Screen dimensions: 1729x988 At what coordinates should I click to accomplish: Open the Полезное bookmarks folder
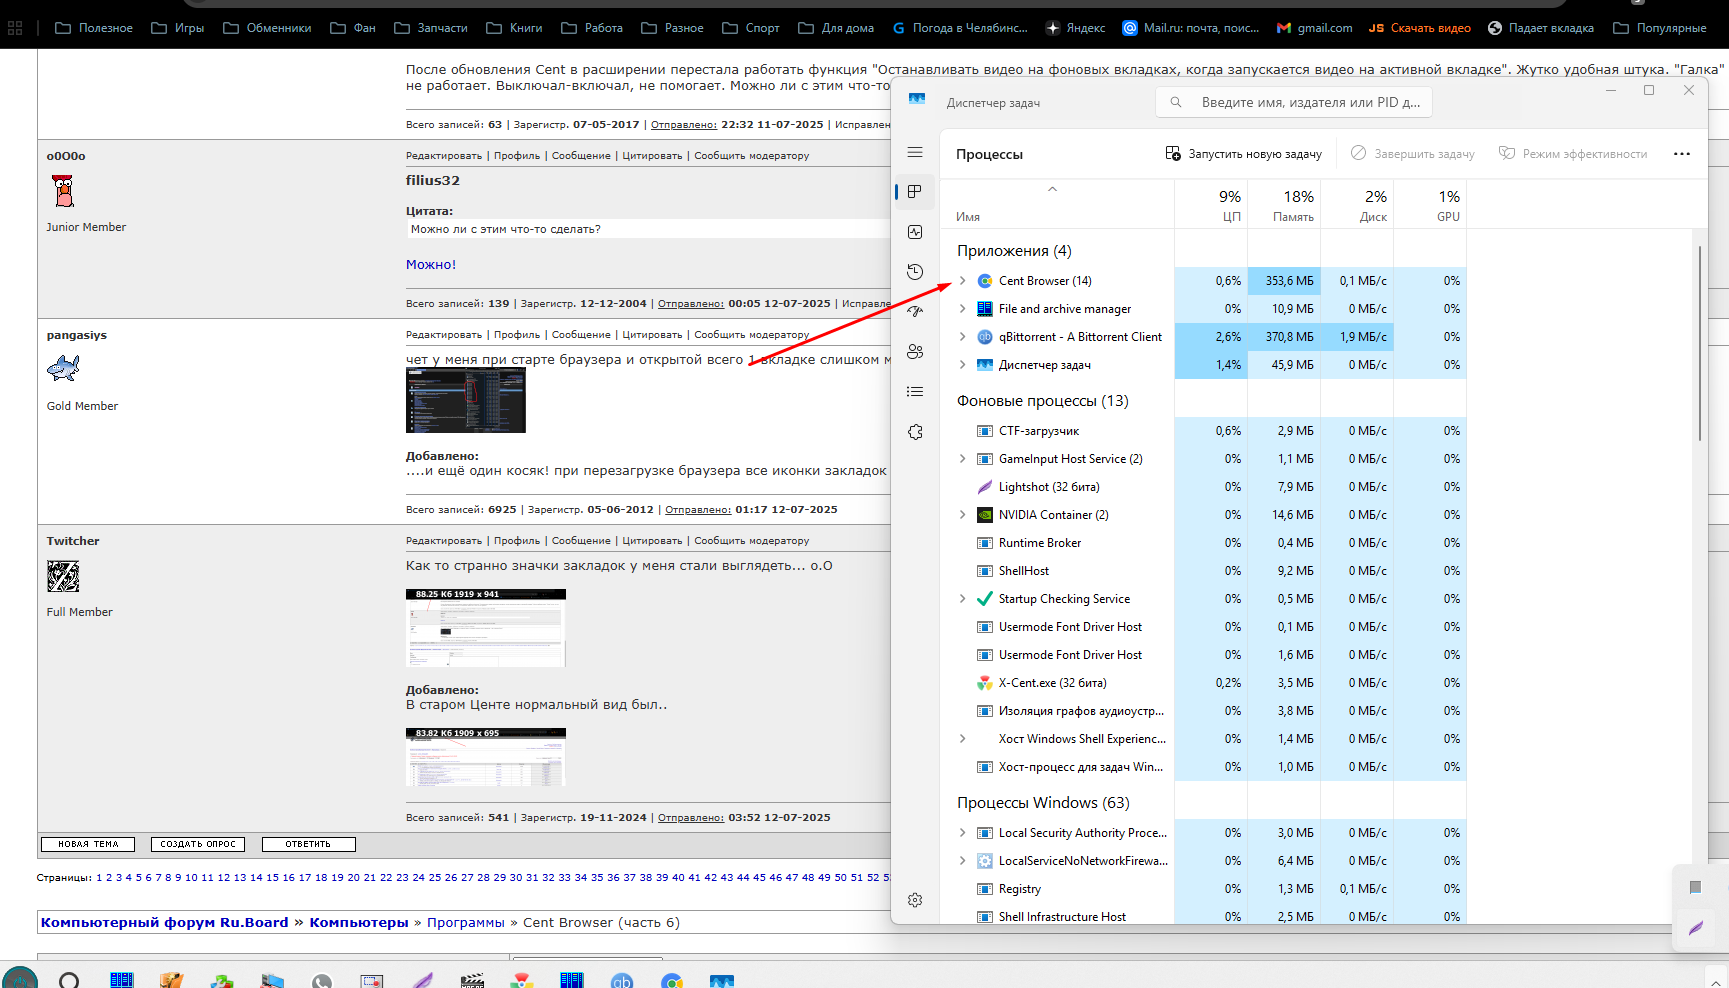(94, 28)
